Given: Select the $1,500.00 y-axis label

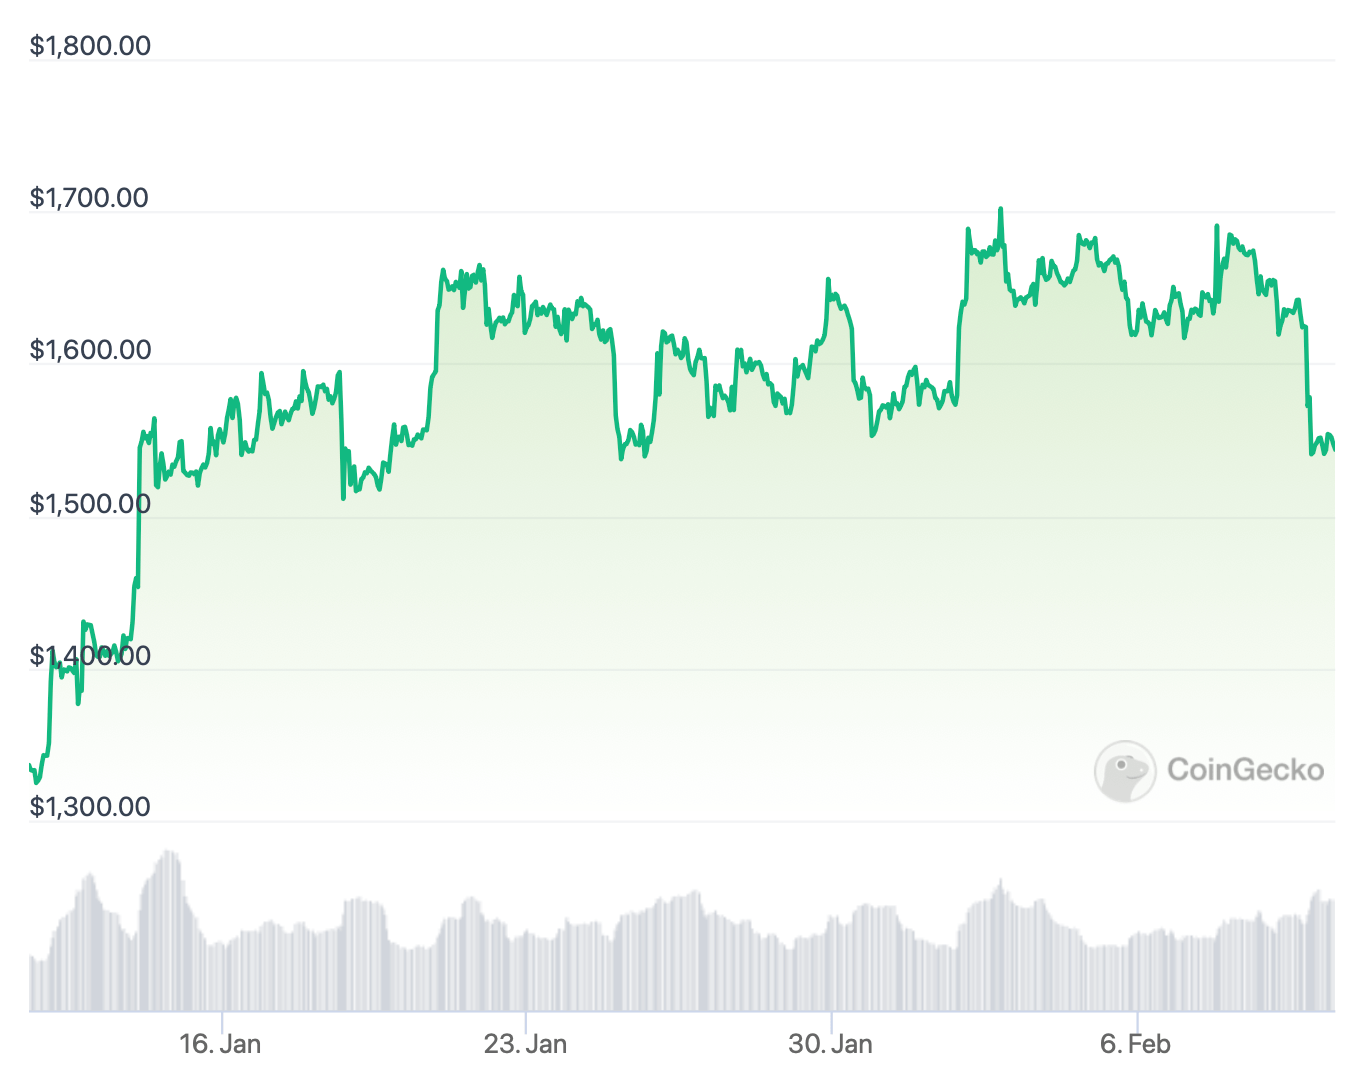Looking at the screenshot, I should point(90,503).
